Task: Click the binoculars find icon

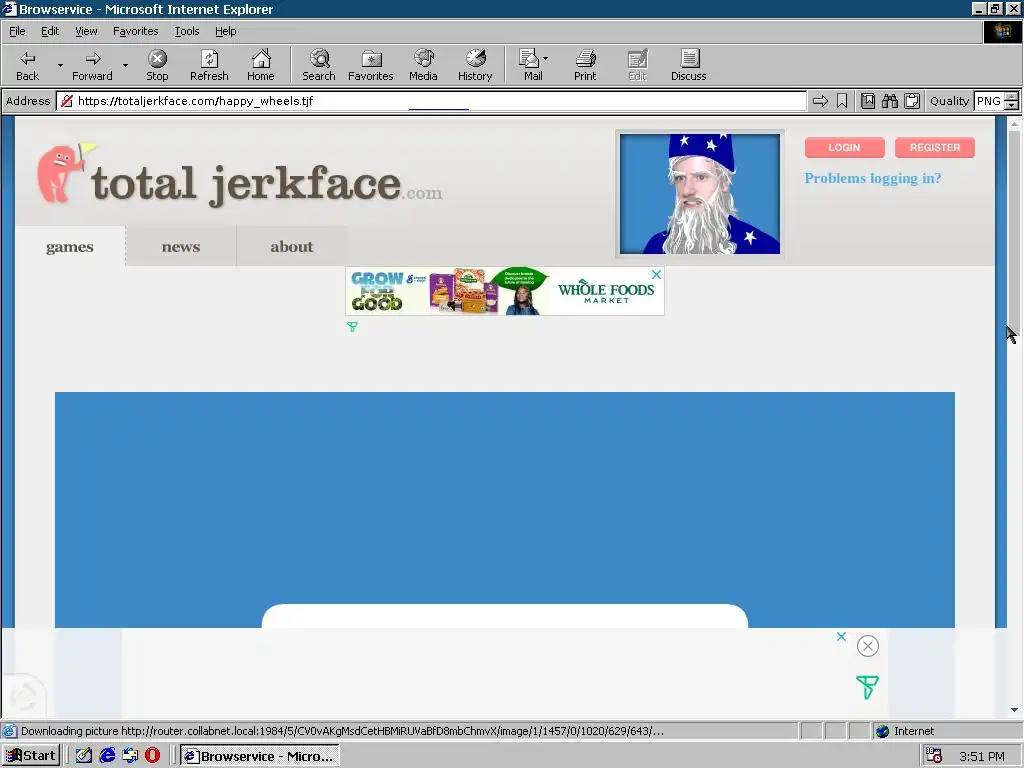Action: click(889, 101)
